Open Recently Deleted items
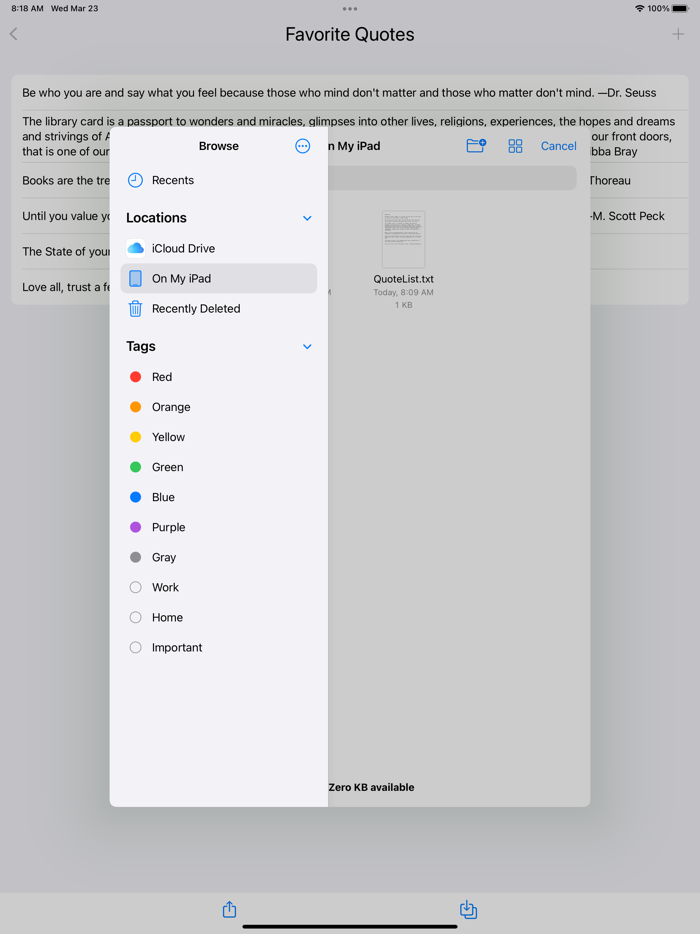Screen dimensions: 700x934 click(196, 308)
